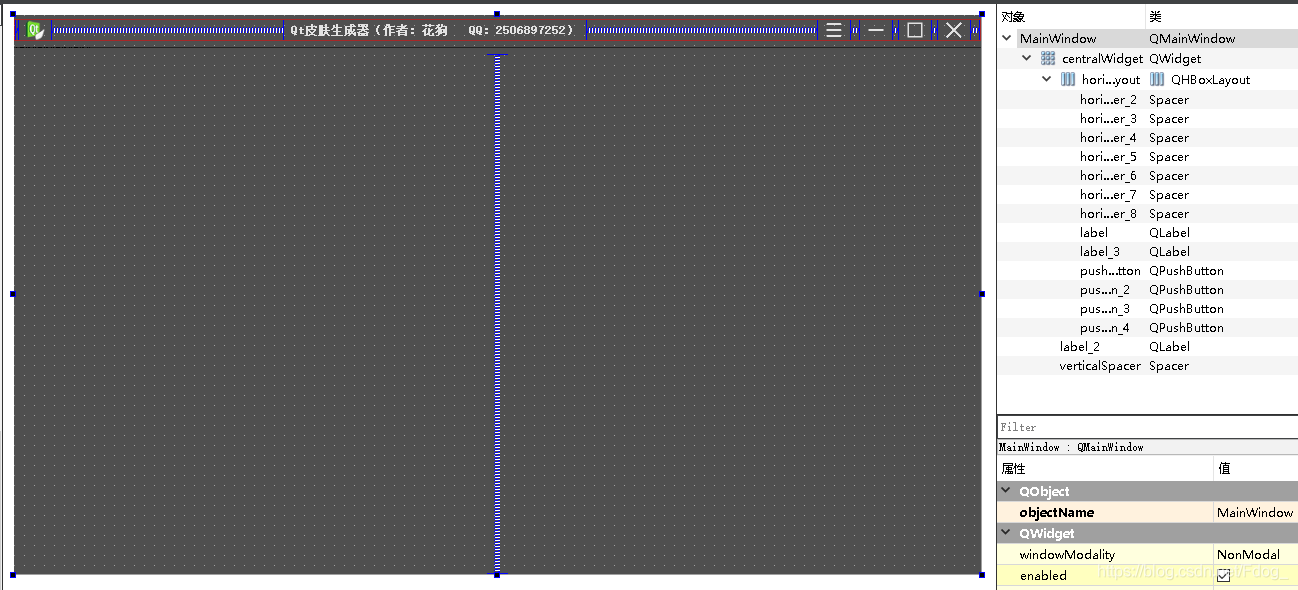This screenshot has width=1298, height=590.
Task: Select the pus...n_3 tree item
Action: pos(1105,309)
